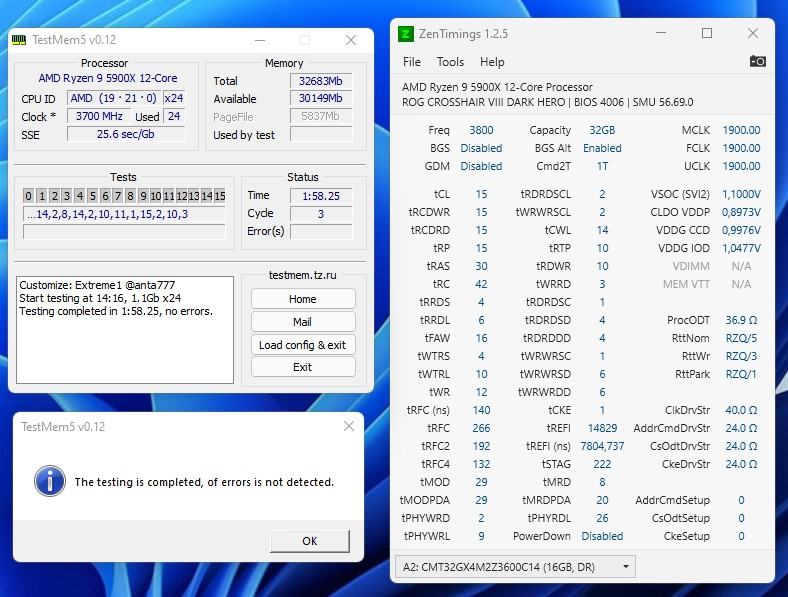This screenshot has width=788, height=597.
Task: Click the tRFC value 266
Action: pos(481,428)
